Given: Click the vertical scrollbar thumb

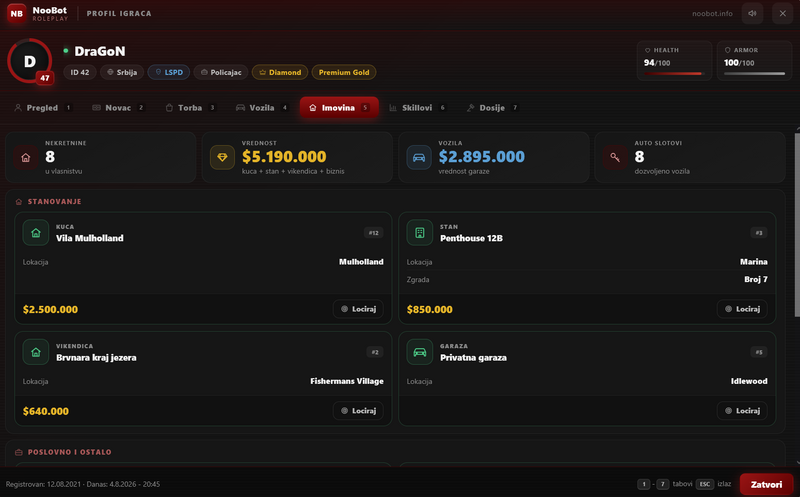Looking at the screenshot, I should [x=797, y=225].
